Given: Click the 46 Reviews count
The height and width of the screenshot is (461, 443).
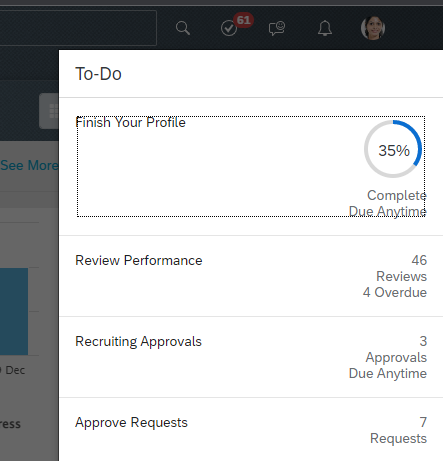Looking at the screenshot, I should coord(401,268).
